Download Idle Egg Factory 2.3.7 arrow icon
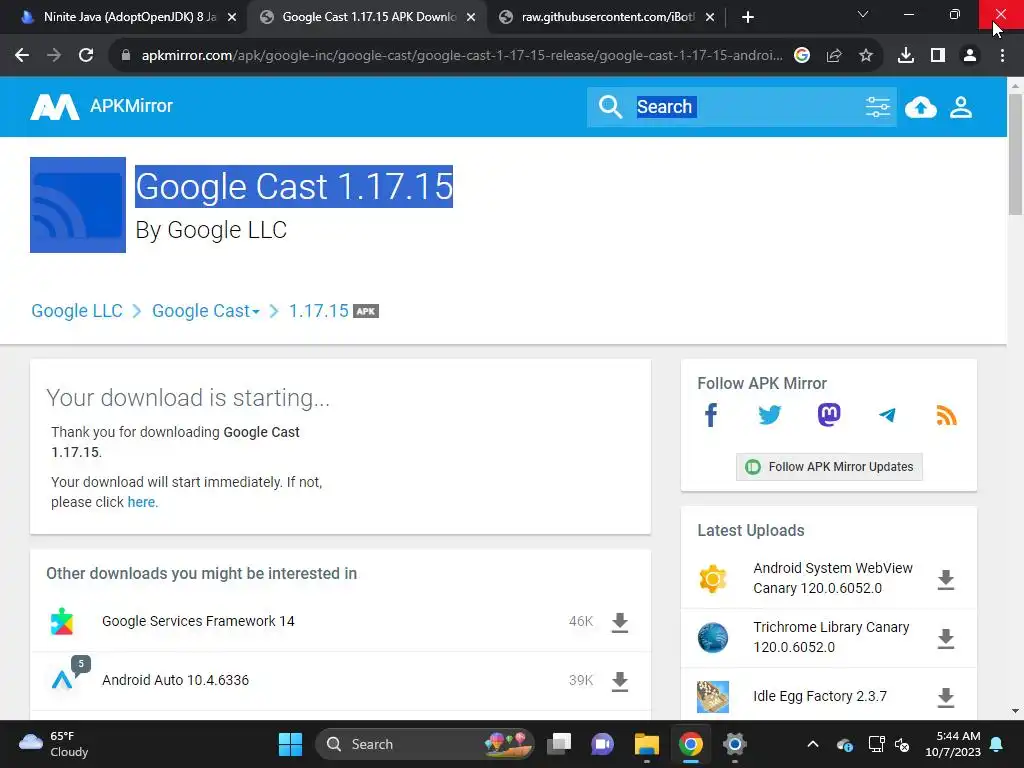This screenshot has width=1024, height=768. click(x=946, y=697)
